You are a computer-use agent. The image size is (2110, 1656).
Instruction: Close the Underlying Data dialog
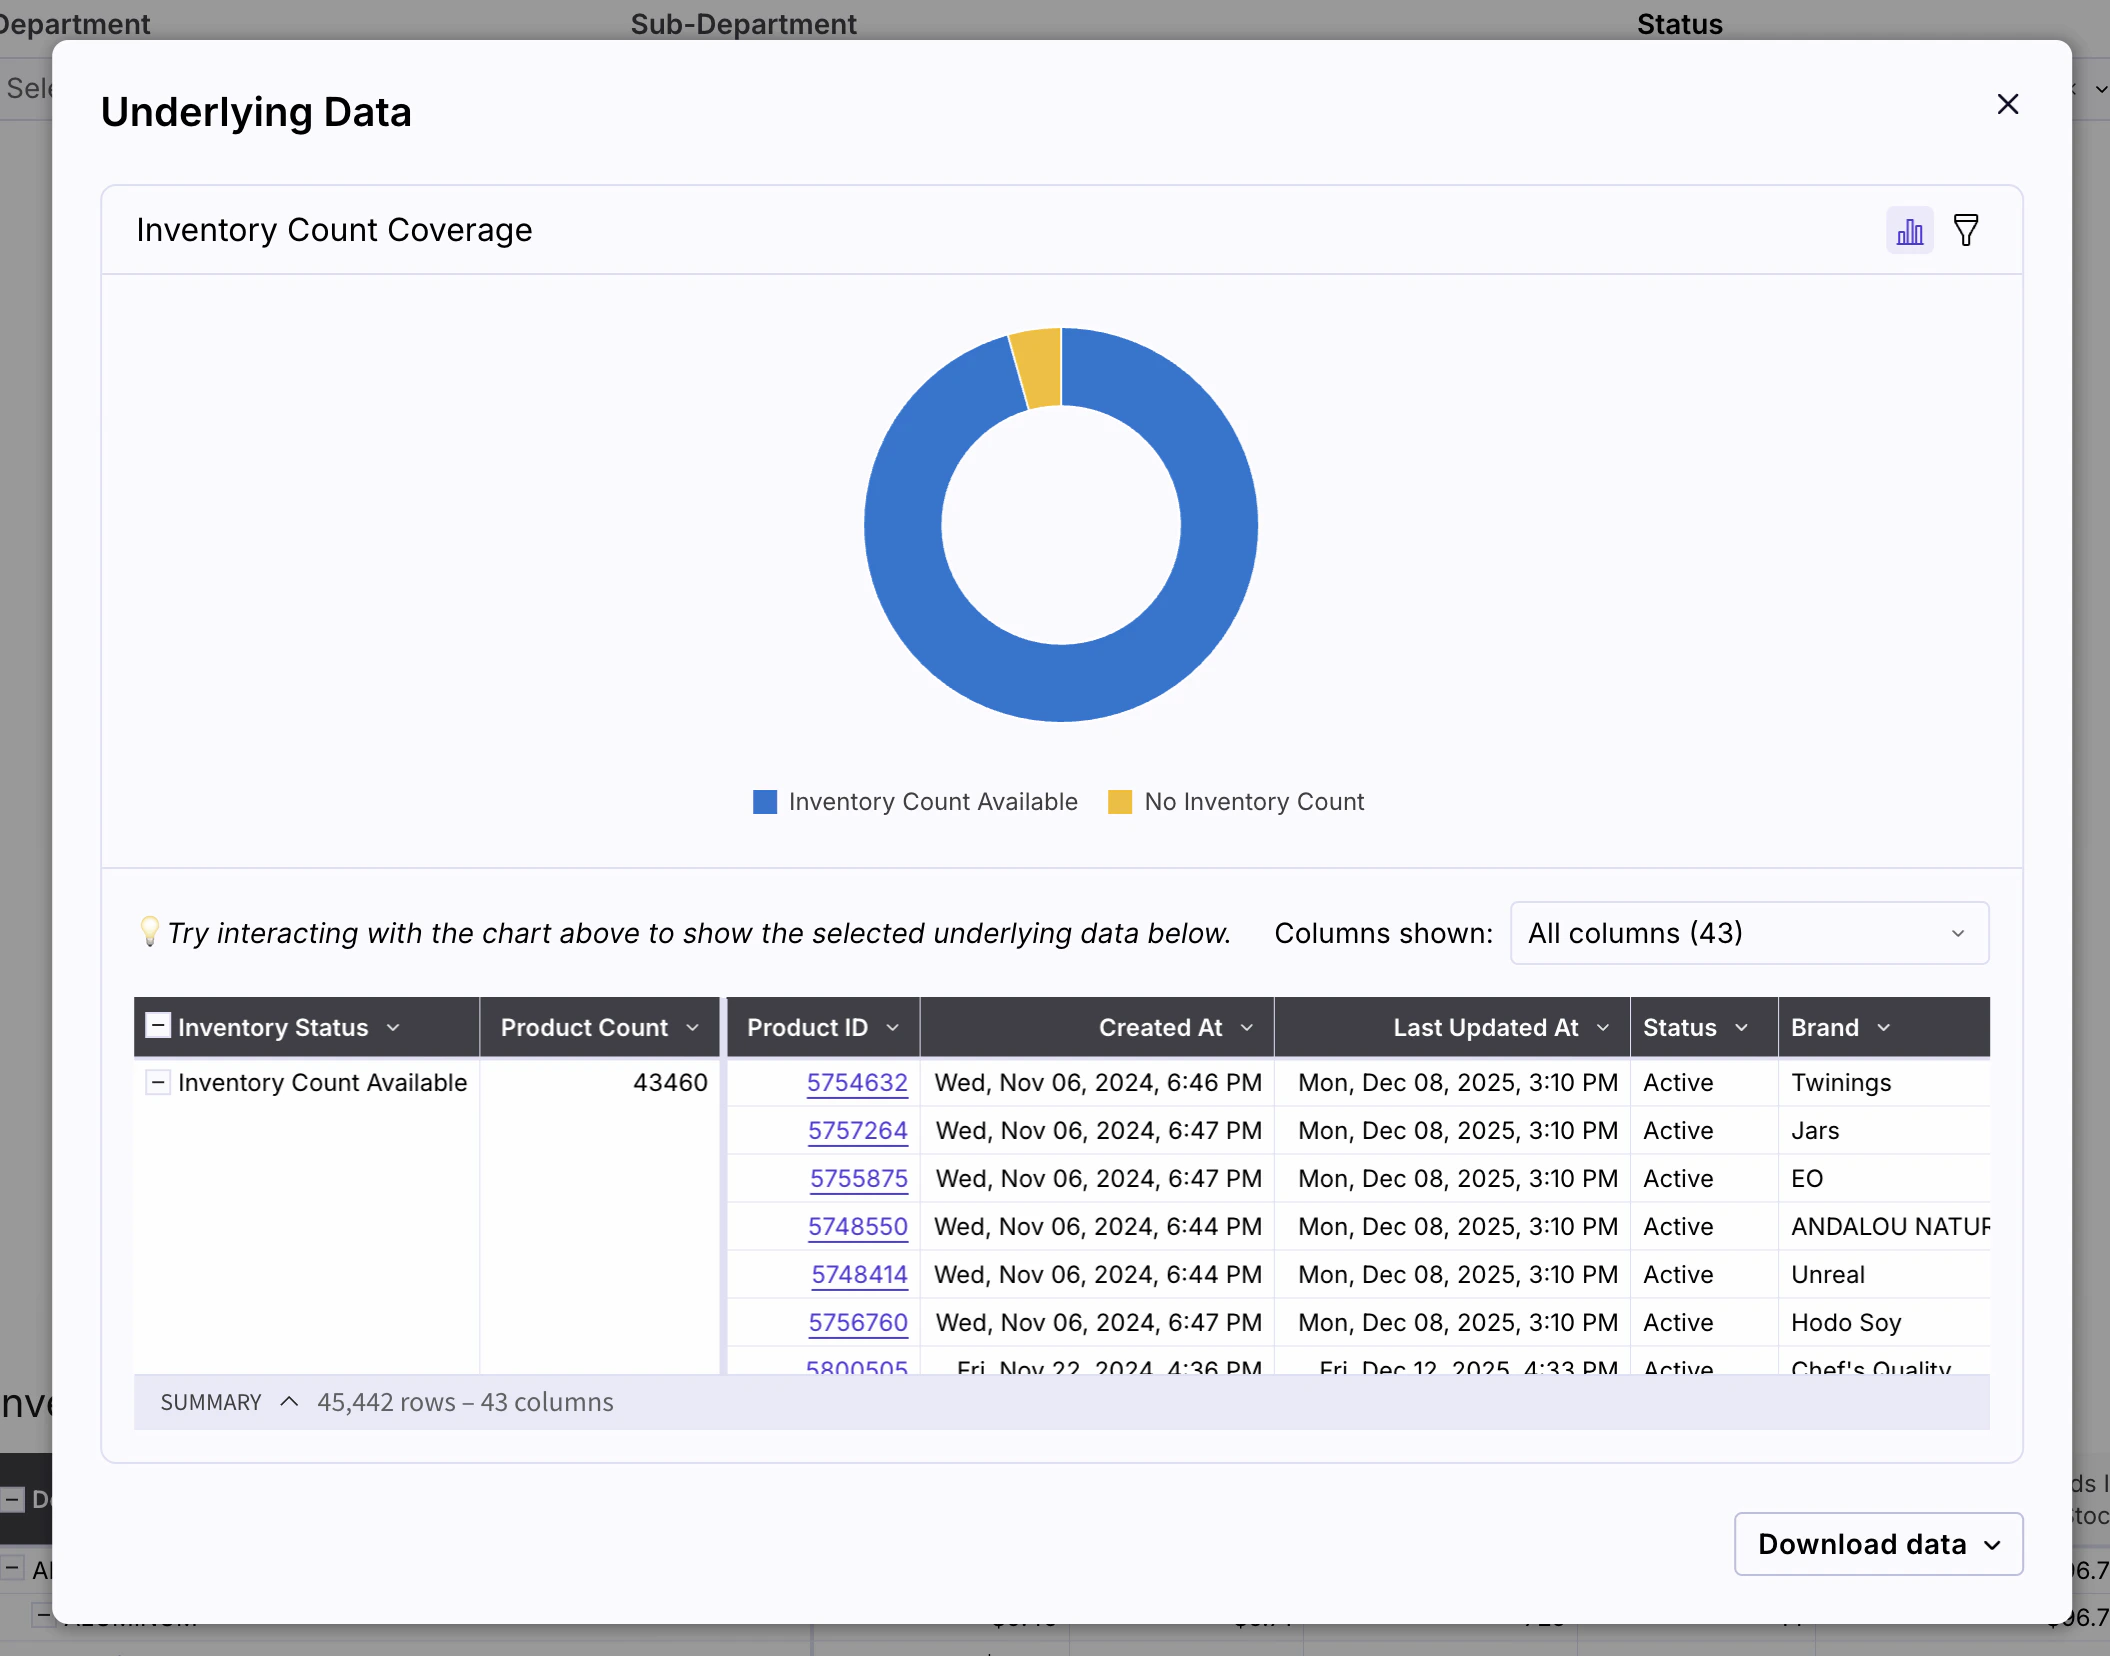2007,104
